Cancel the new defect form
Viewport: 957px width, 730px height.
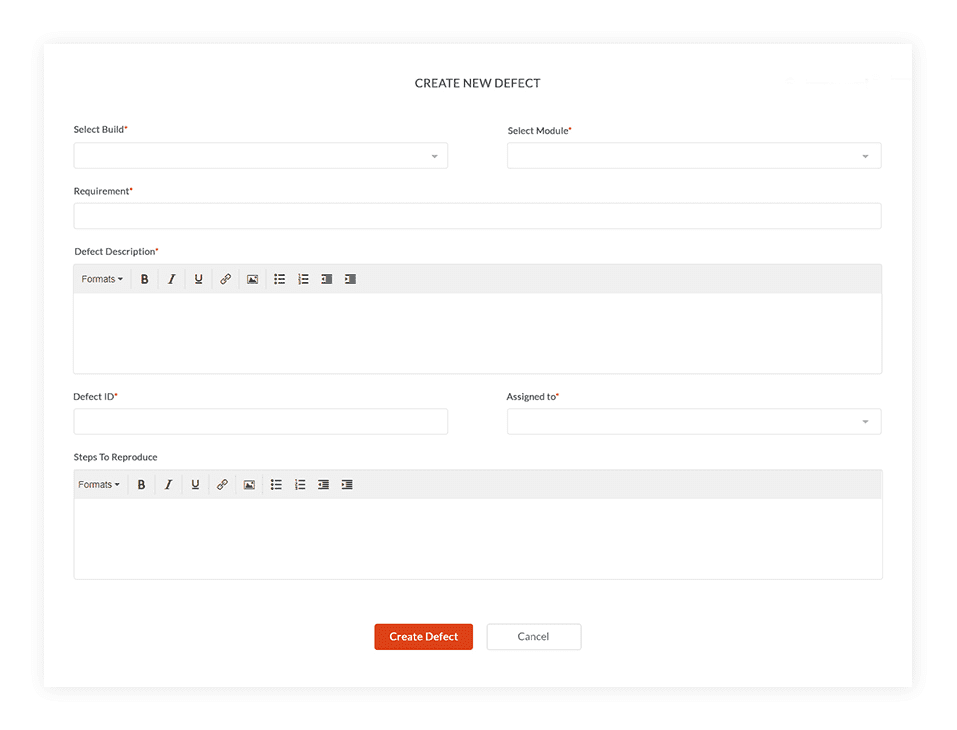click(533, 637)
